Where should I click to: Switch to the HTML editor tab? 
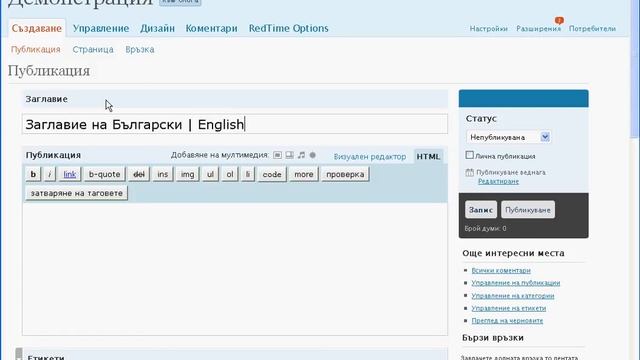[x=428, y=156]
